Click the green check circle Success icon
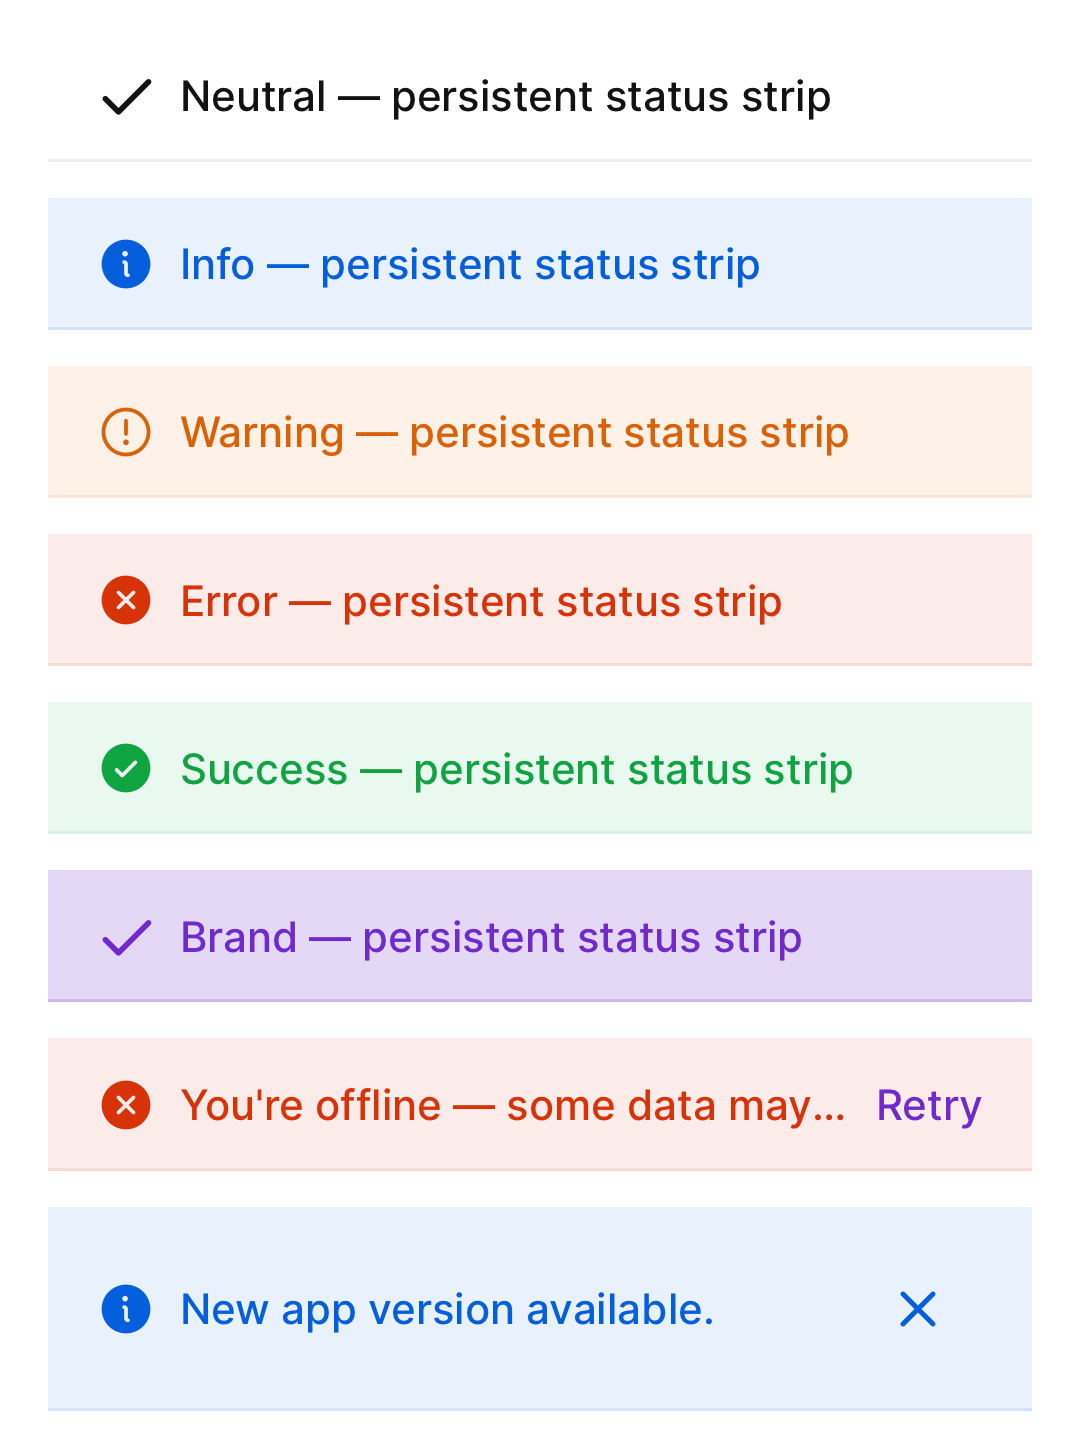The width and height of the screenshot is (1080, 1440). click(x=126, y=769)
